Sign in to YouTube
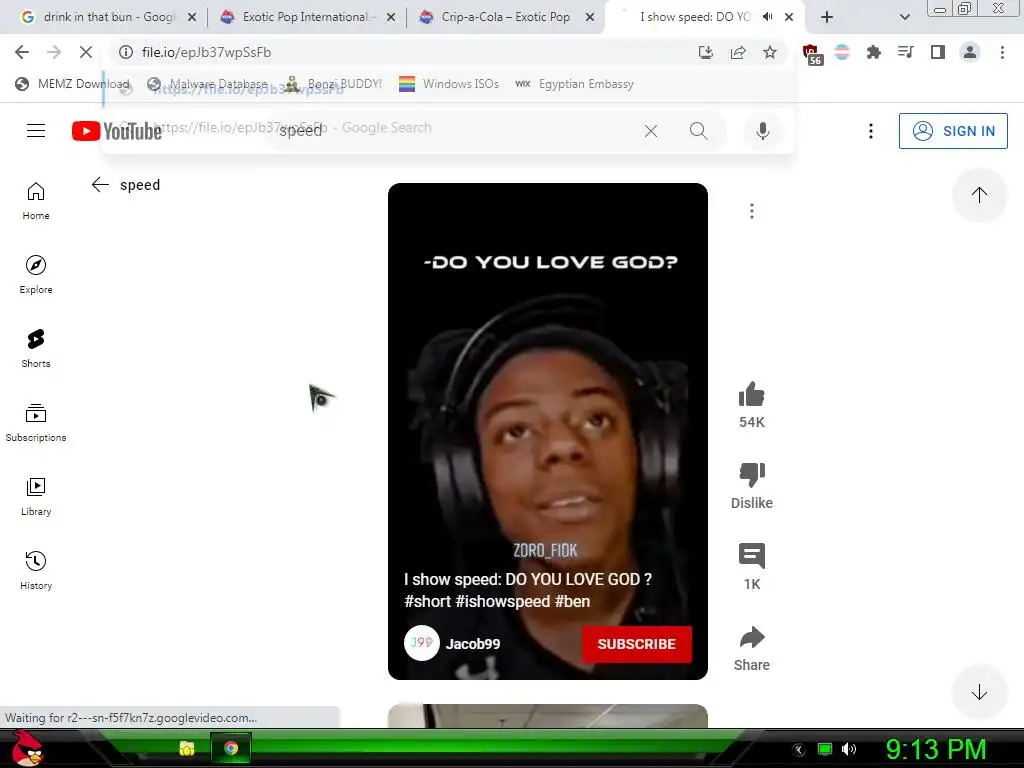Image resolution: width=1024 pixels, height=768 pixels. pyautogui.click(x=953, y=131)
